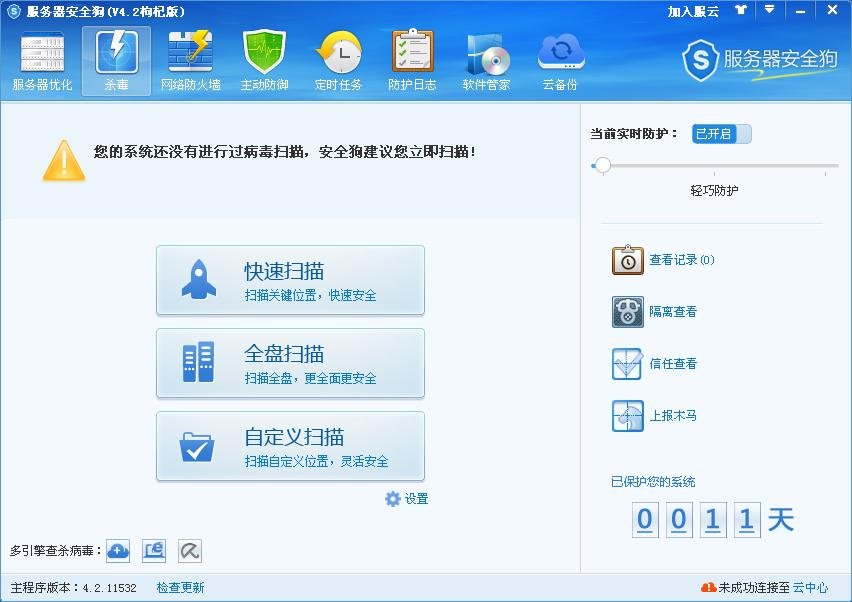Click the 云中心 link in status bar
The image size is (852, 602).
tap(810, 587)
